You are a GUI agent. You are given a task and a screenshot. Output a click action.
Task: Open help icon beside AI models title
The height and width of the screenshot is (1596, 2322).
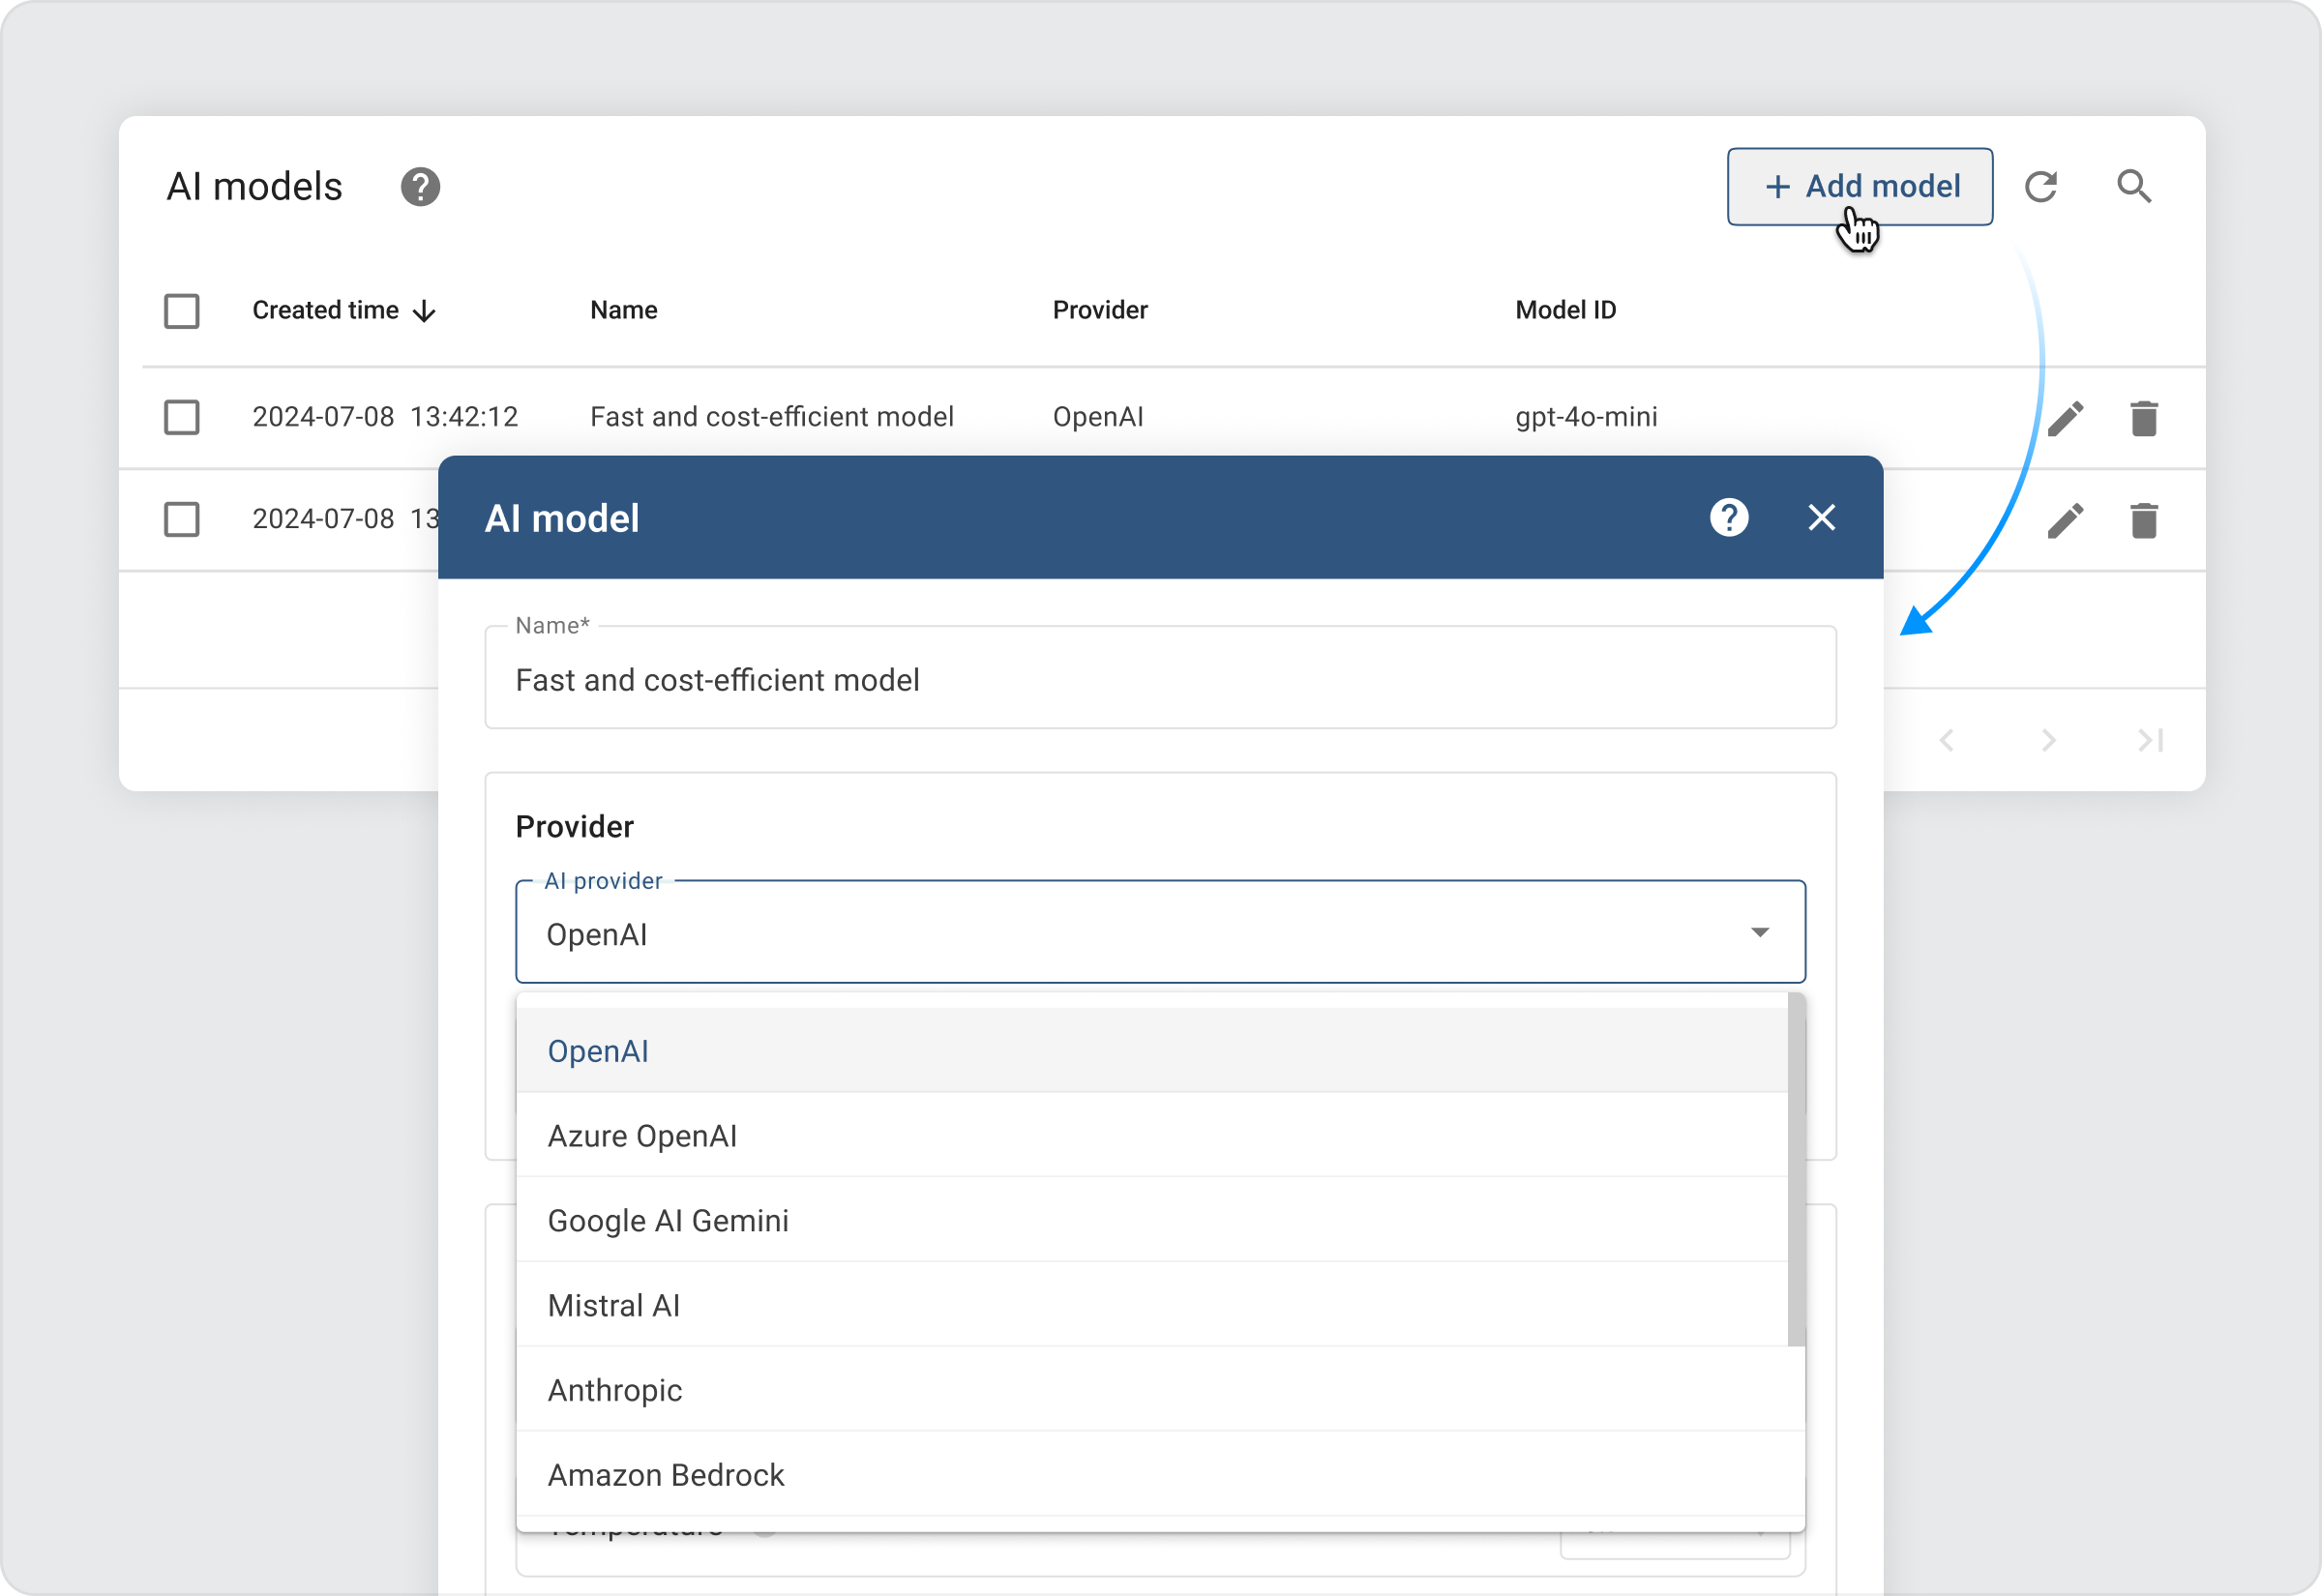click(420, 187)
